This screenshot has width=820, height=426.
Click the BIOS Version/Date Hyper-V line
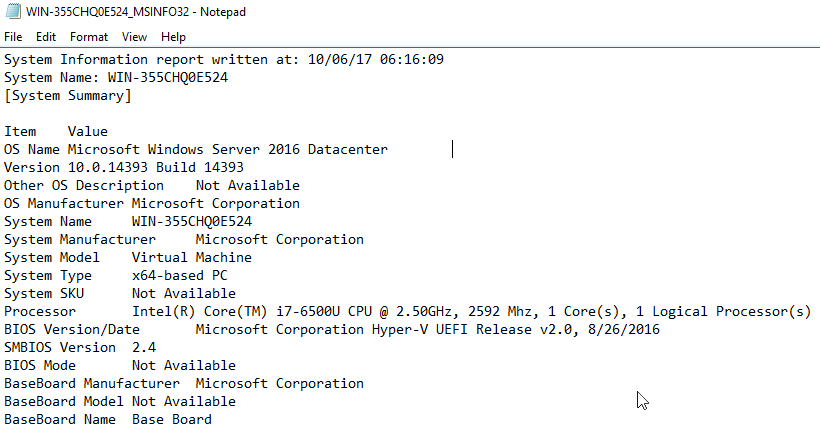[x=330, y=329]
